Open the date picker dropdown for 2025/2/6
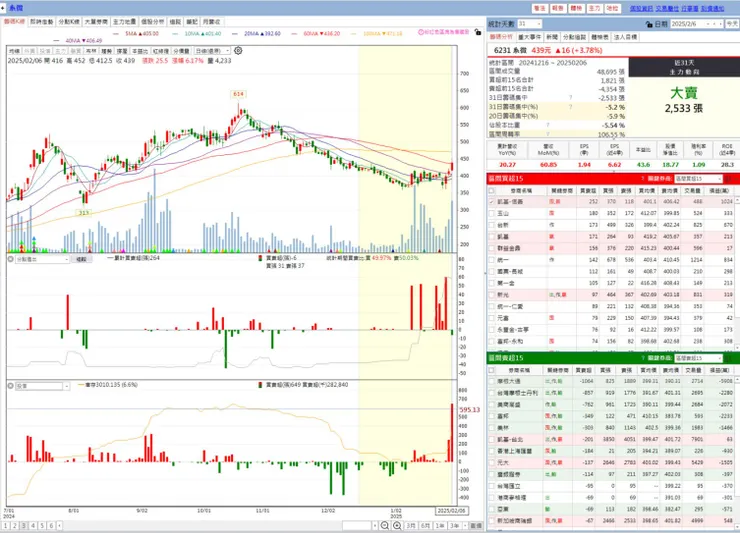The image size is (740, 533). [x=707, y=24]
